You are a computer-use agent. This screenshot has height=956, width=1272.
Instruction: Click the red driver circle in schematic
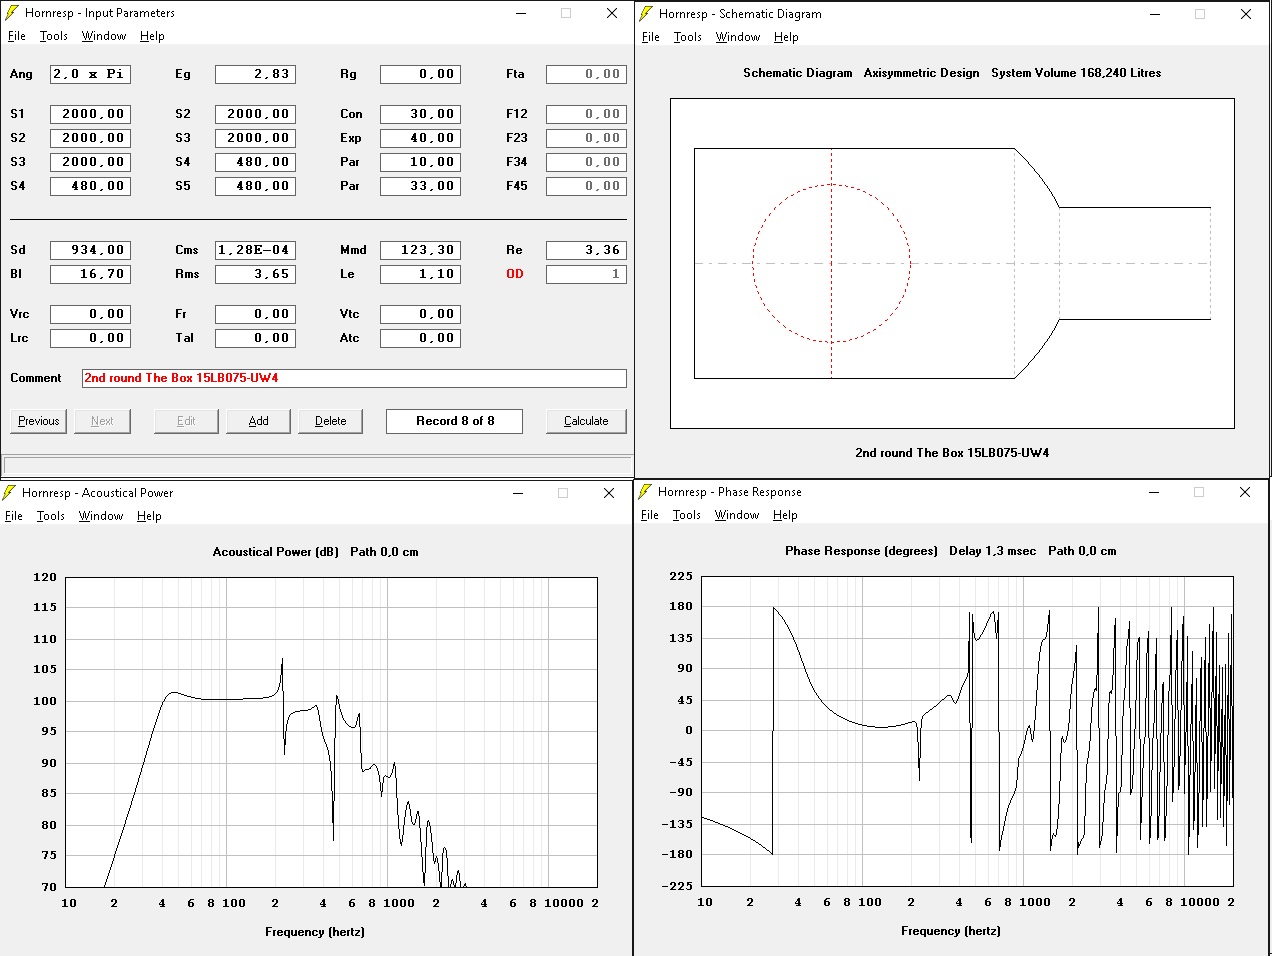(831, 264)
